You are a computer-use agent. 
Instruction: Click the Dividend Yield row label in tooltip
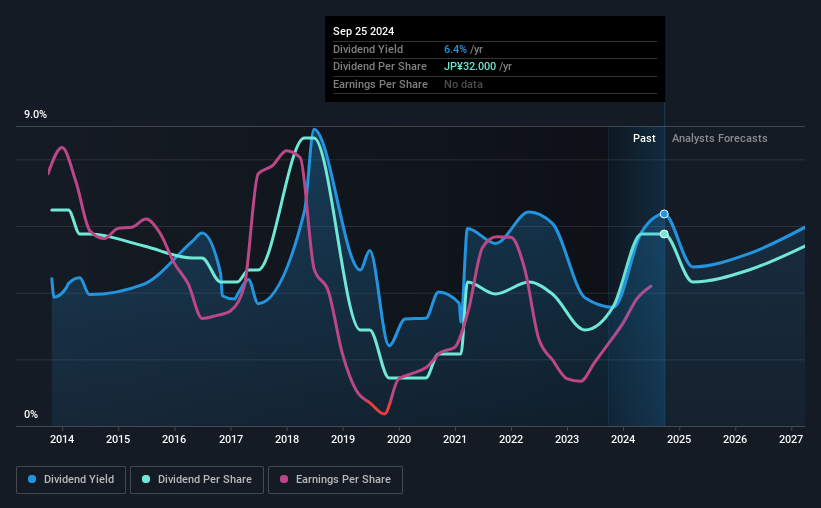click(368, 49)
